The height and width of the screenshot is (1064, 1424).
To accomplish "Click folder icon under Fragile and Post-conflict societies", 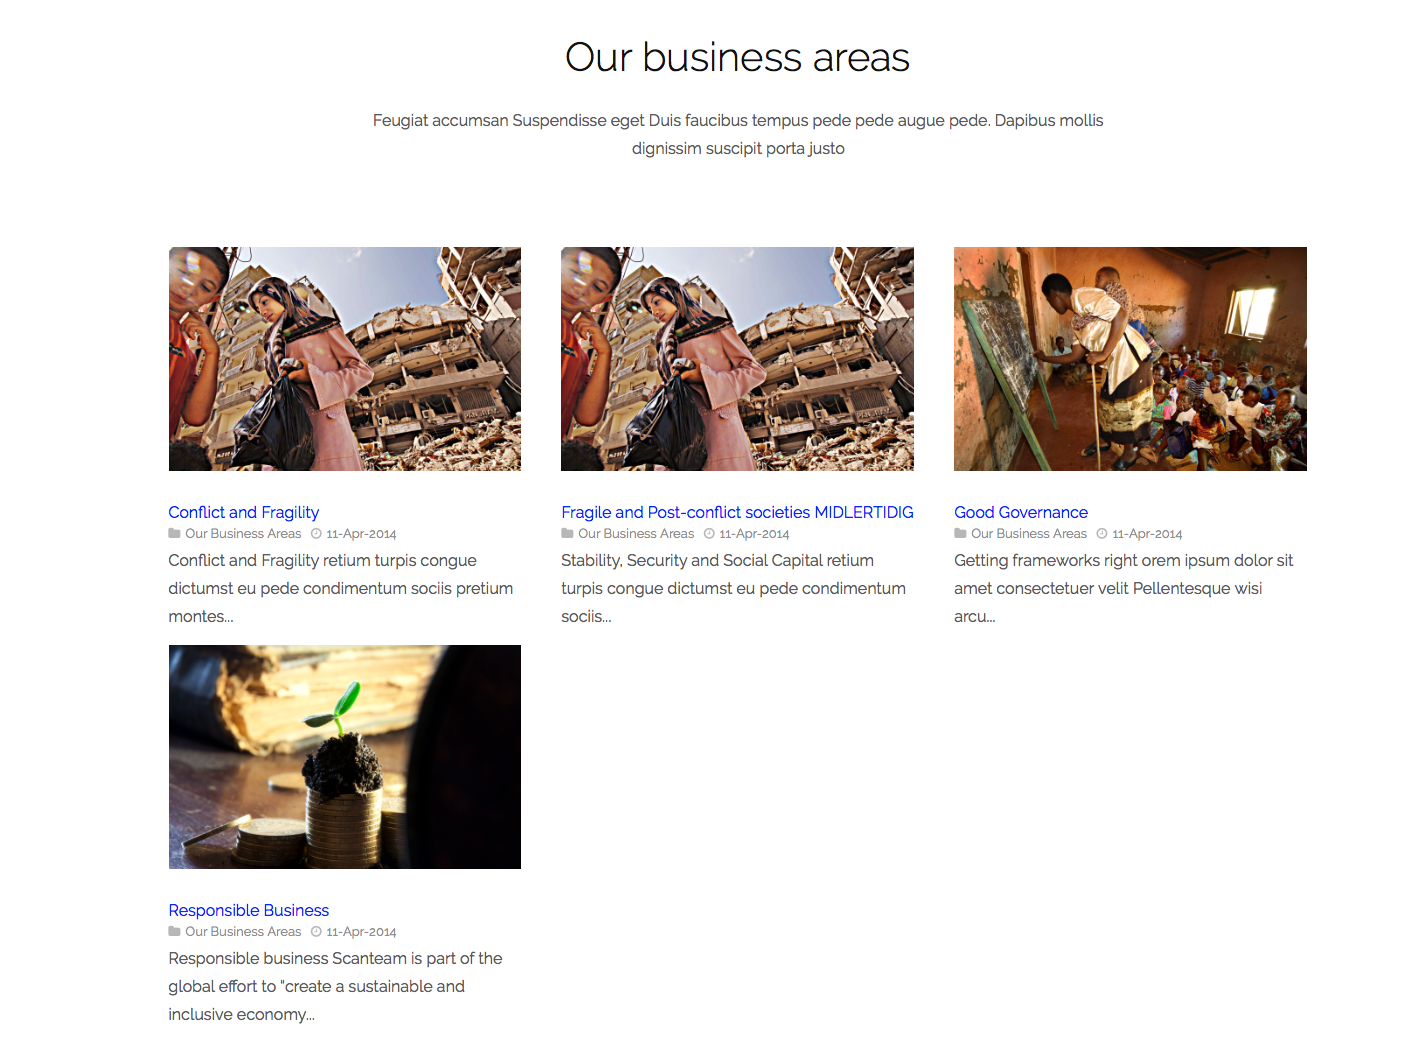I will coord(567,534).
